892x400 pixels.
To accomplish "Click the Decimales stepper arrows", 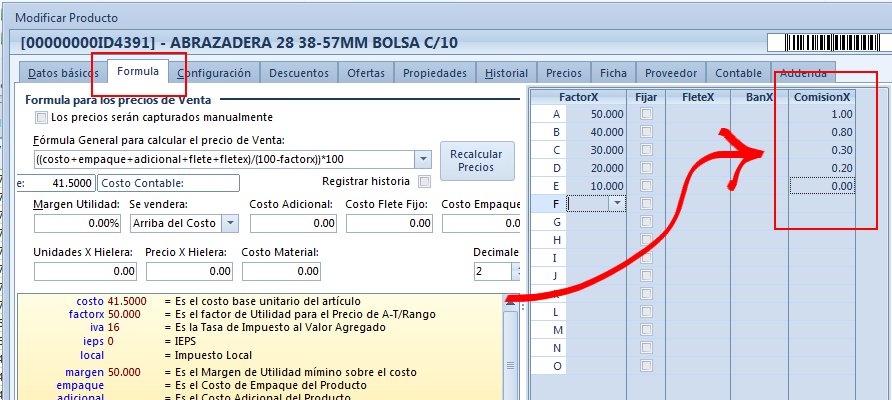I will tap(516, 271).
